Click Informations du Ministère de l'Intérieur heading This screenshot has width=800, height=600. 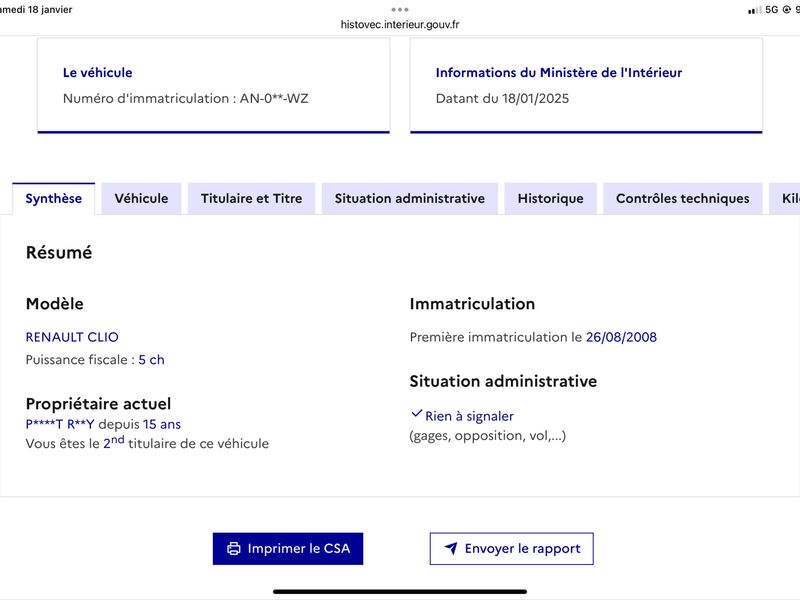[x=559, y=72]
